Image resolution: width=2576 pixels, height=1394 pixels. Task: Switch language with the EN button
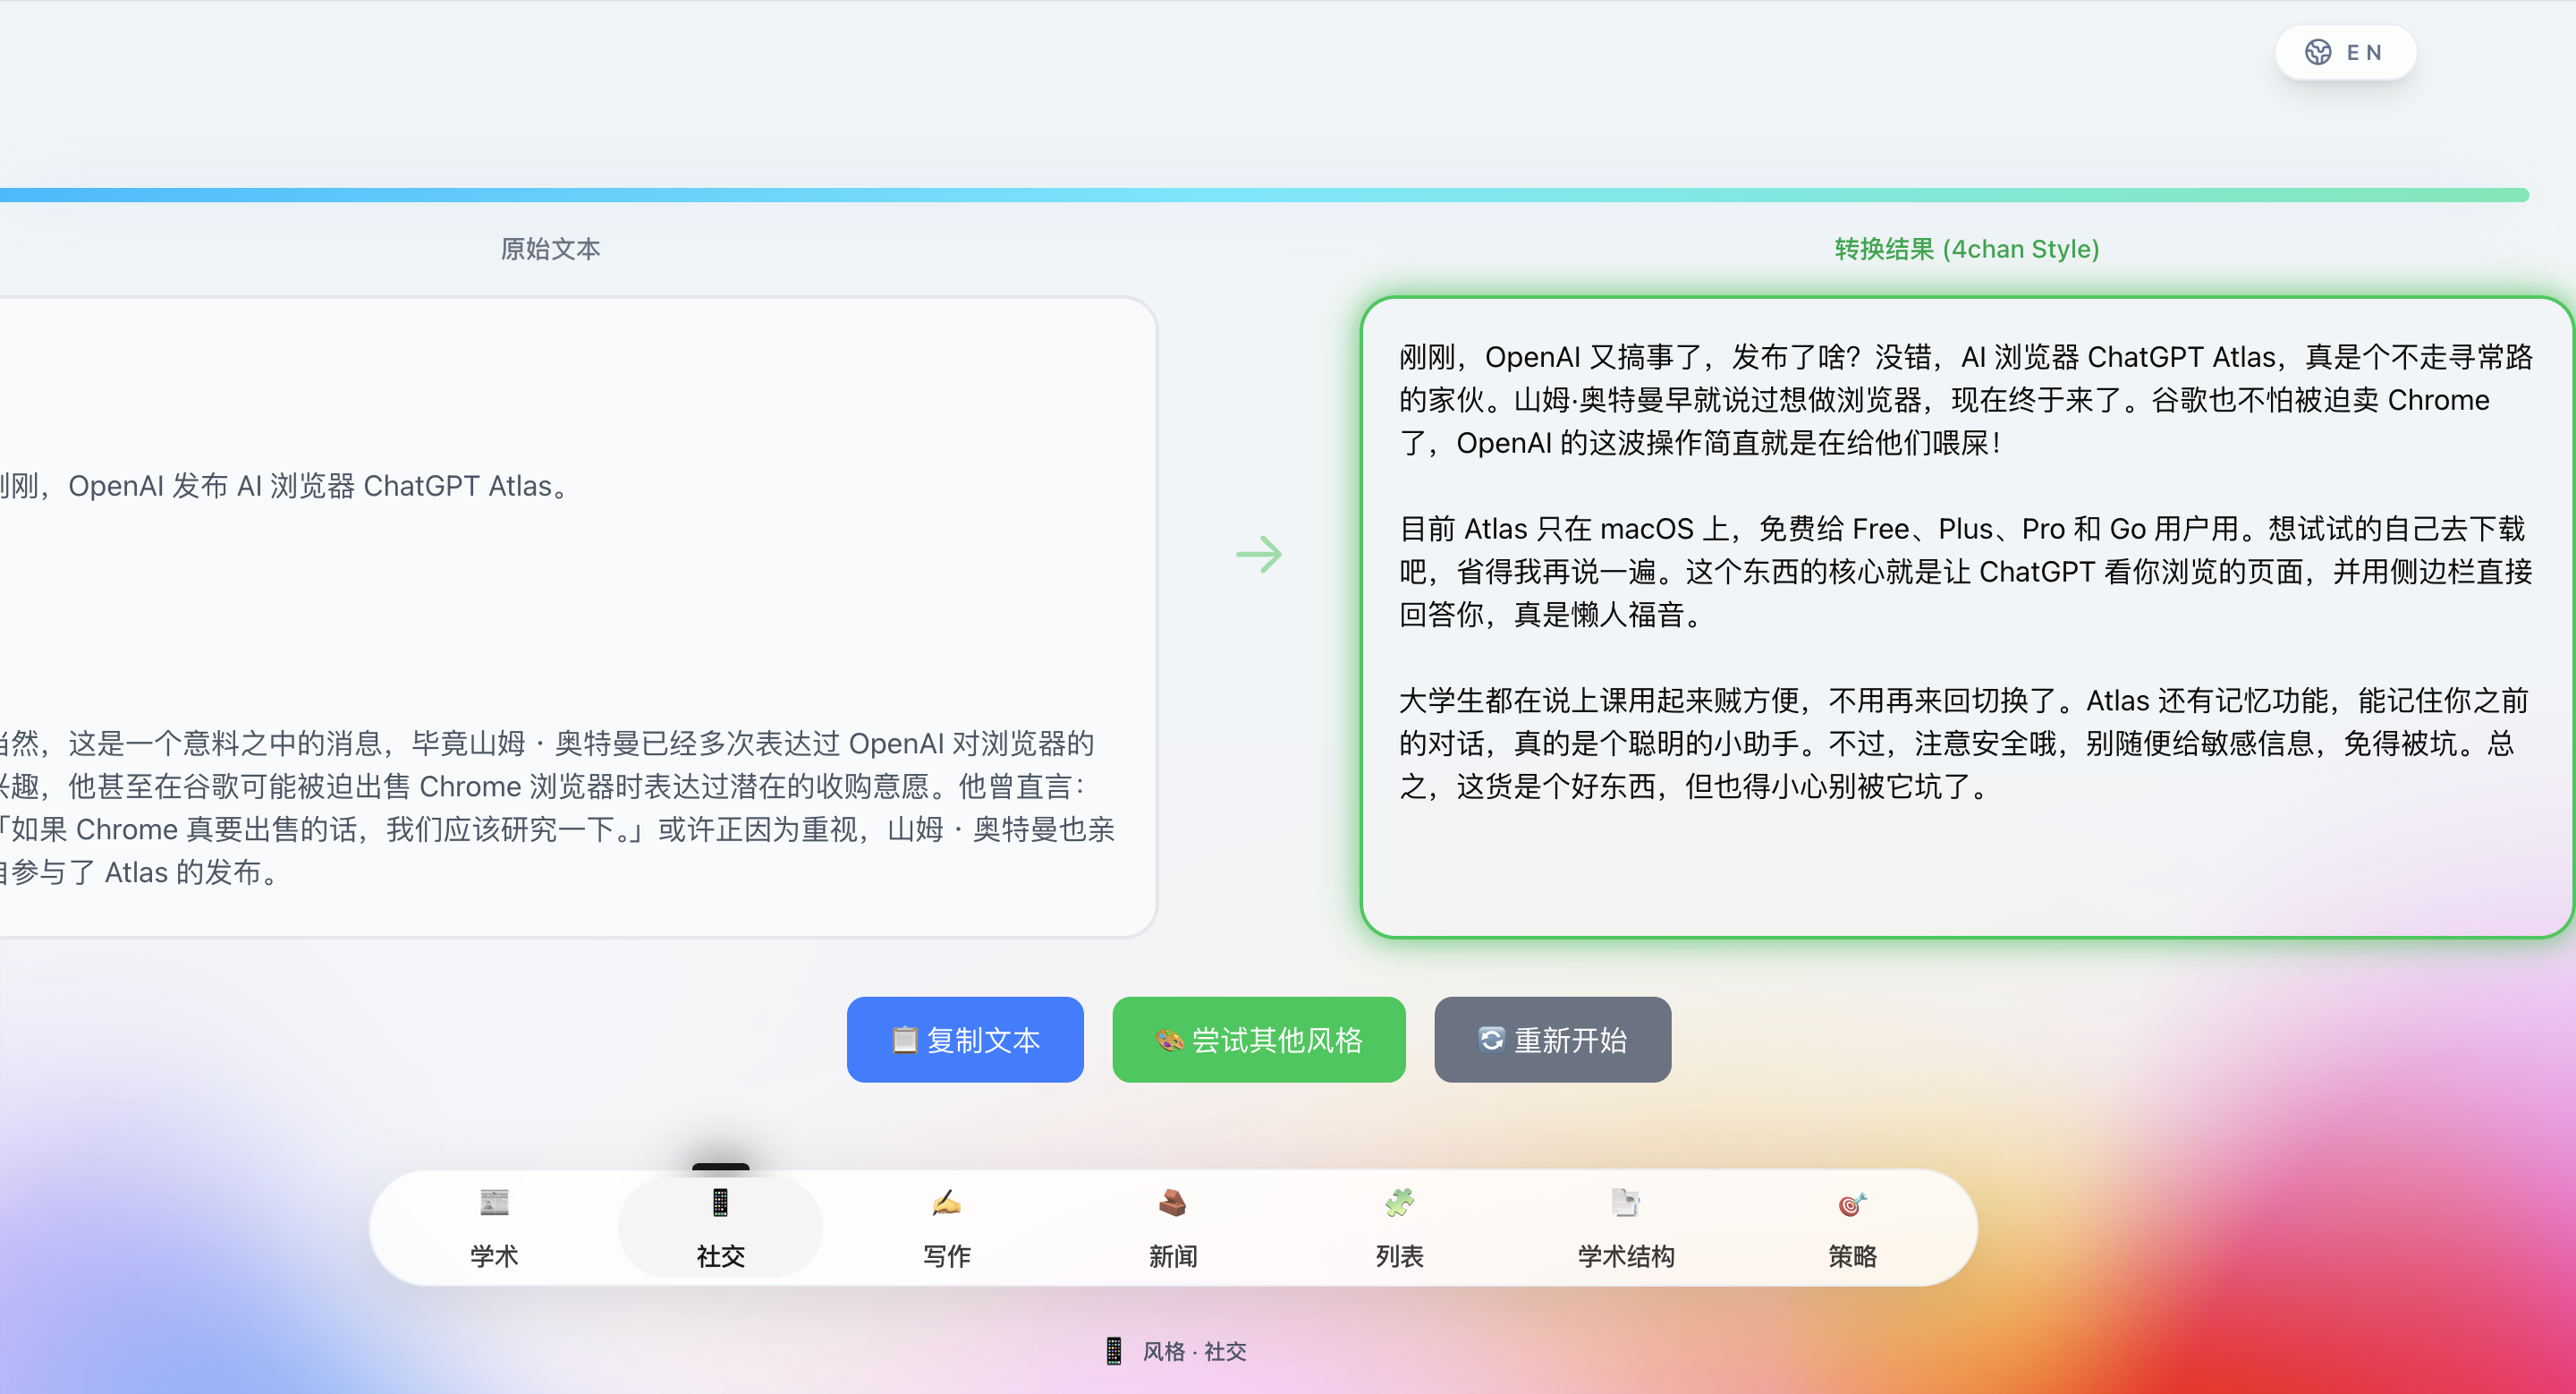pos(2345,52)
